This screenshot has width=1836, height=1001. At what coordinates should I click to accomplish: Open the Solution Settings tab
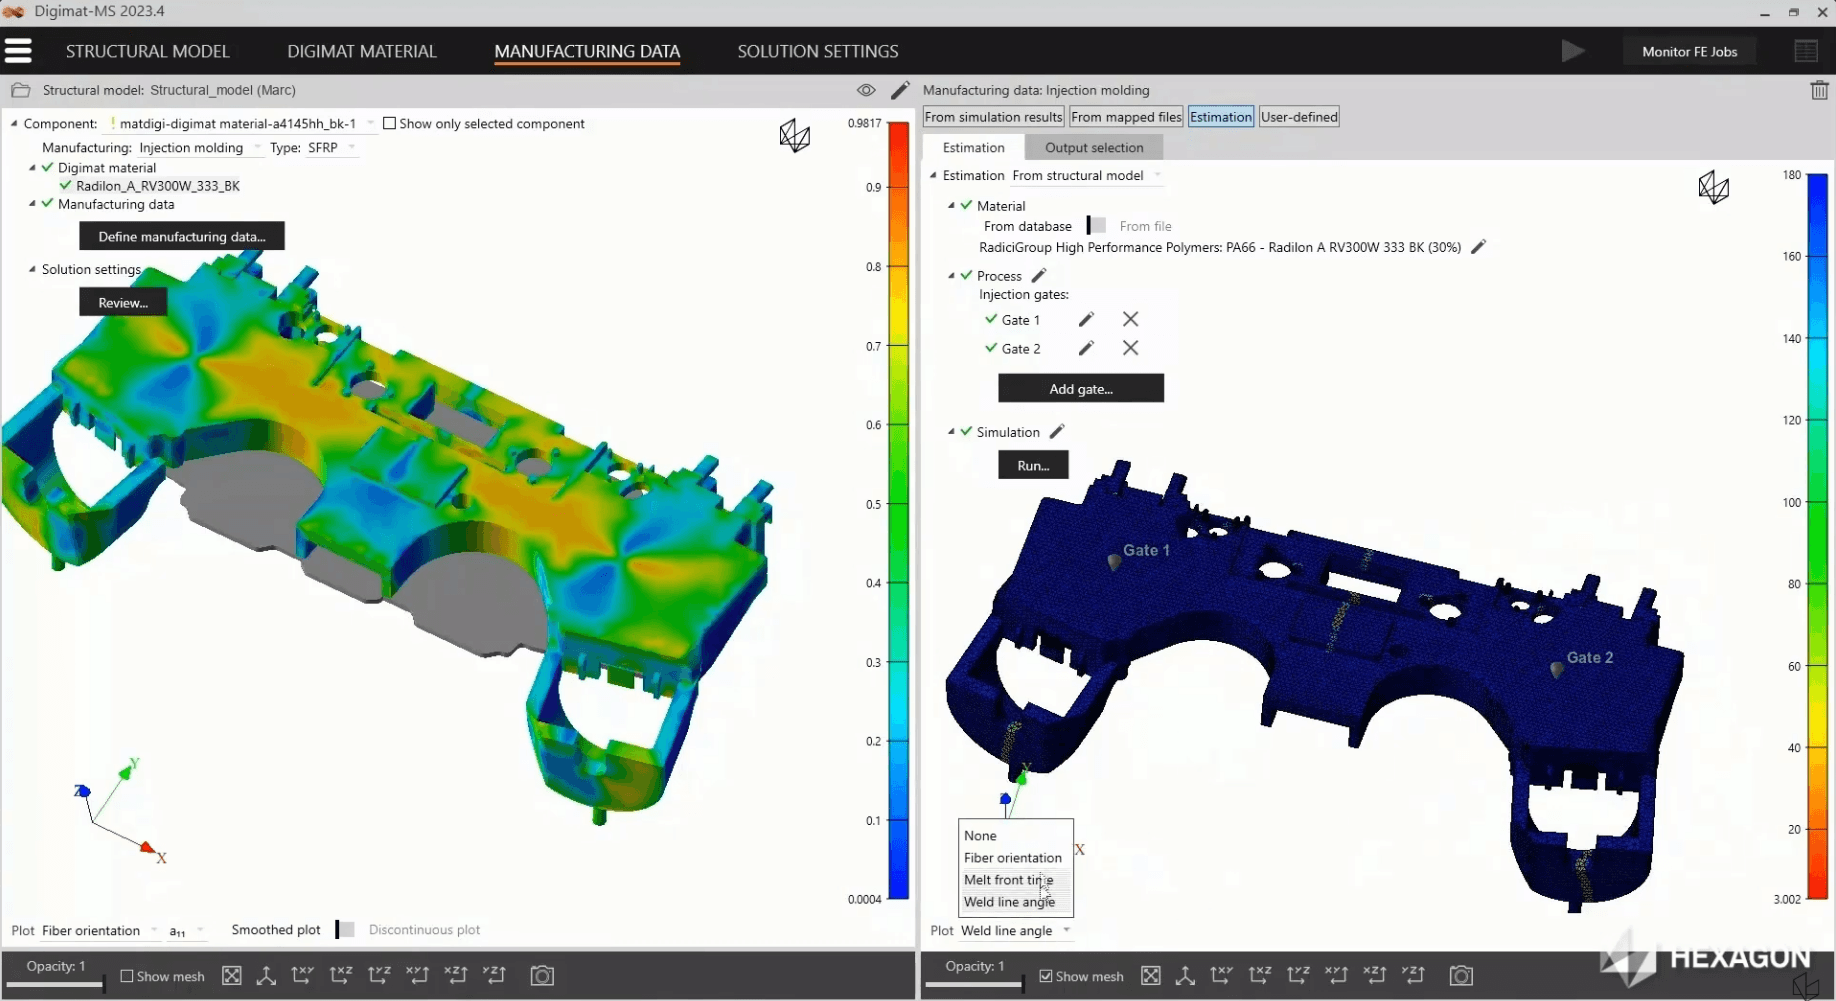pos(817,51)
